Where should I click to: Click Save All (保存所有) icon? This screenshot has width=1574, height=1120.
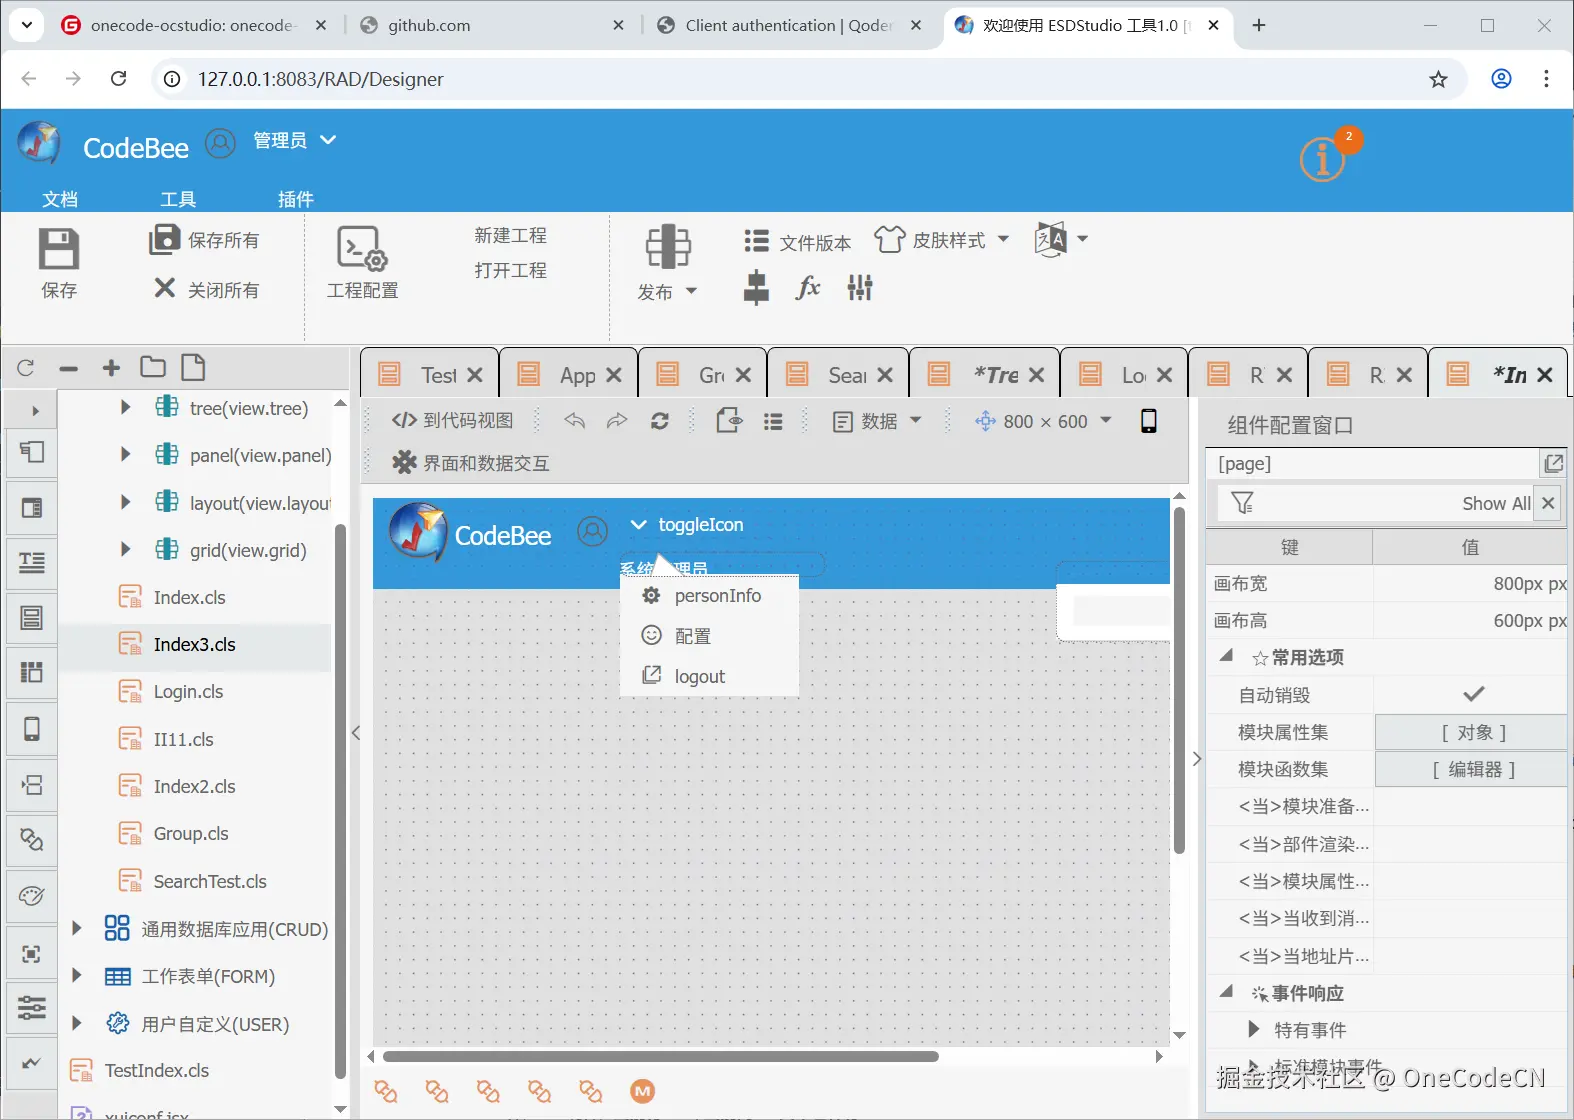164,240
